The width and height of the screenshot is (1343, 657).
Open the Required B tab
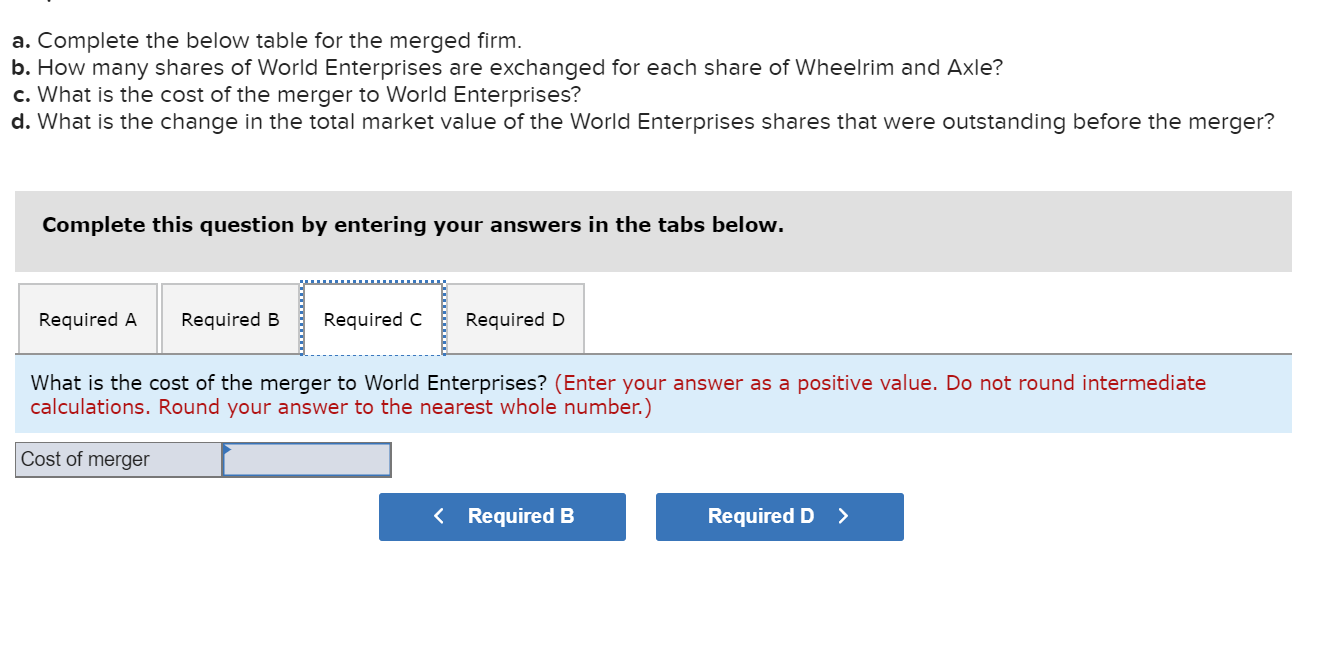(229, 318)
